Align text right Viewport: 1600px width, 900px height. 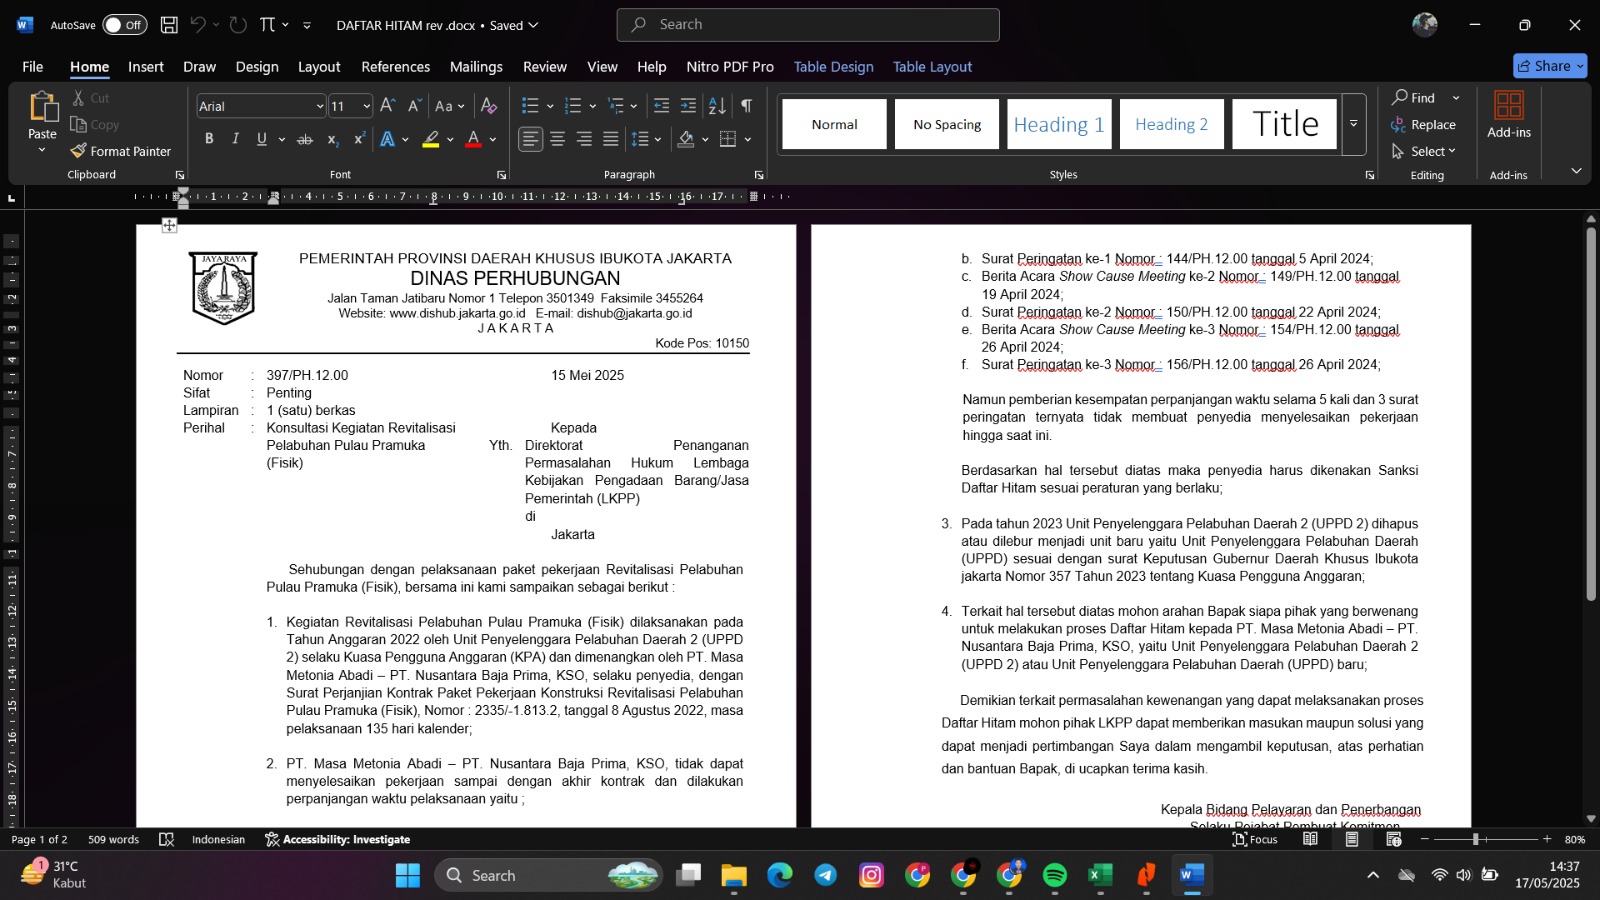click(x=584, y=139)
